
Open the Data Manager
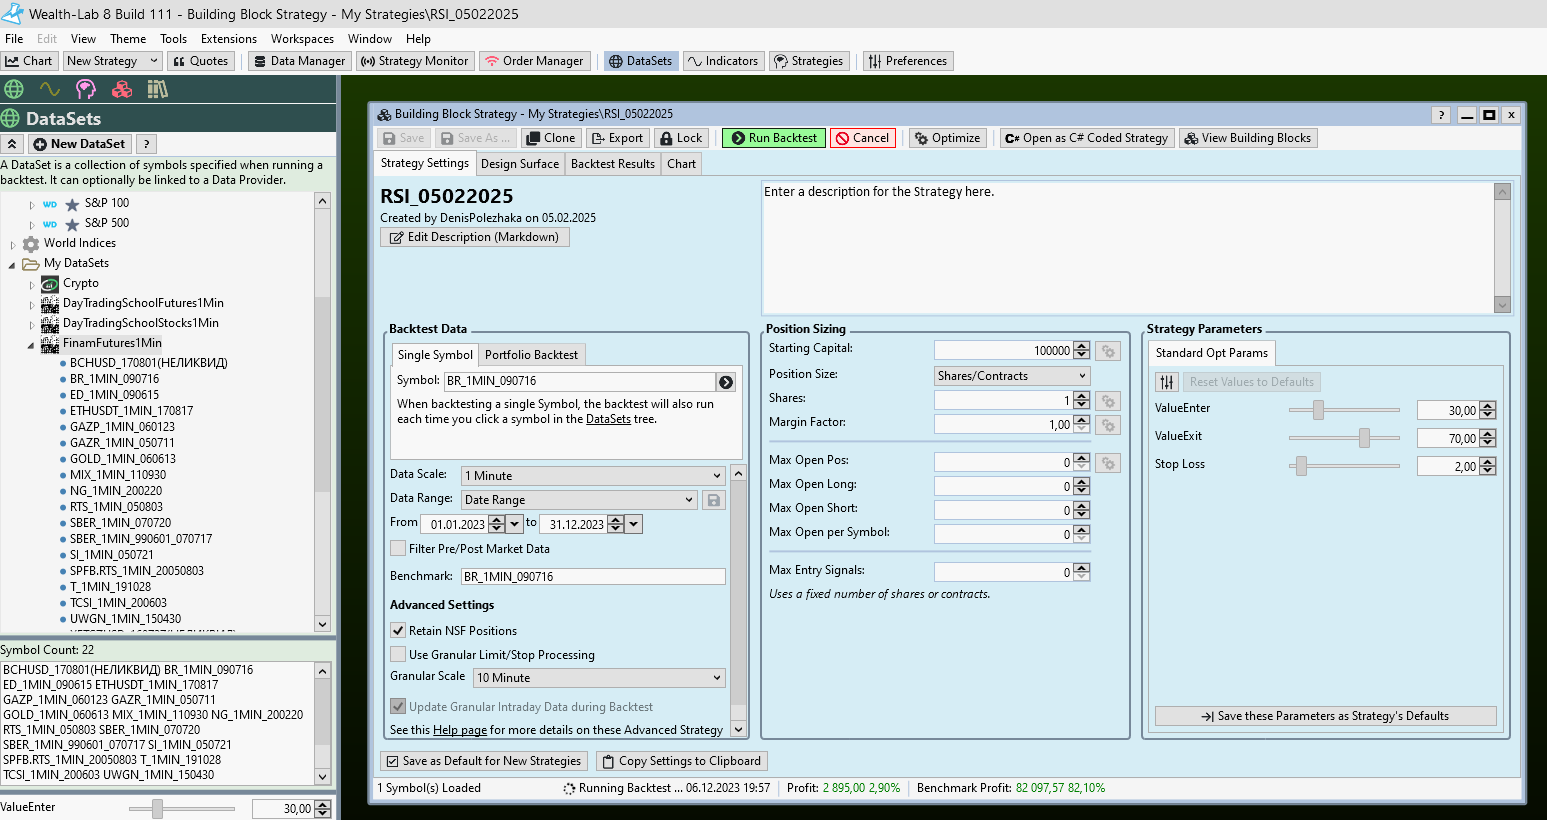(298, 61)
